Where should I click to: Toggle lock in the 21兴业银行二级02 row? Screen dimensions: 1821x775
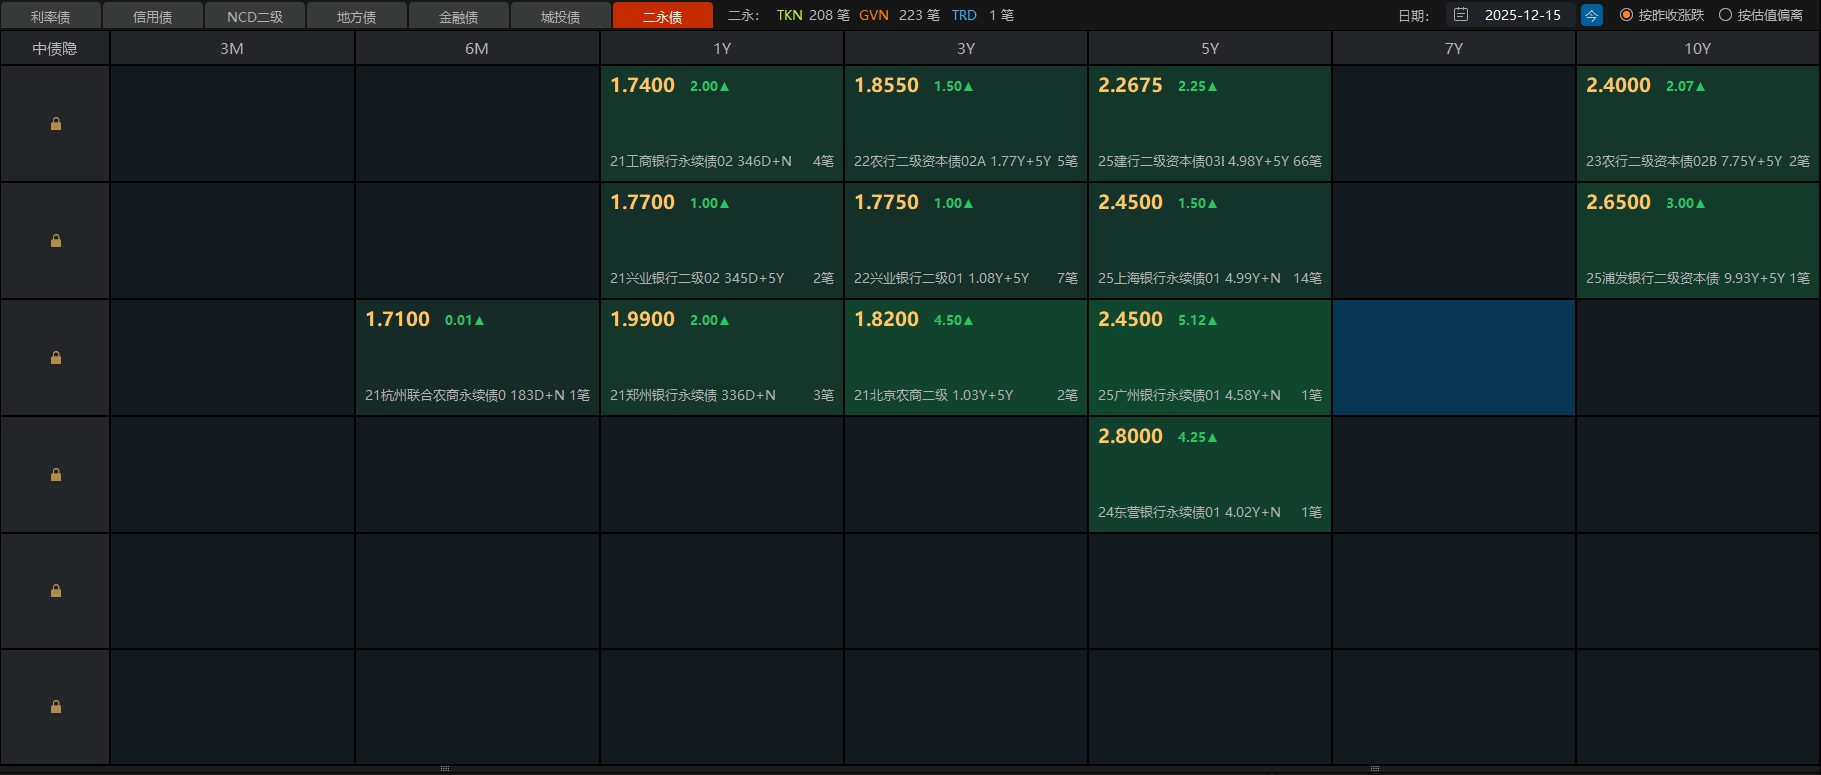56,241
